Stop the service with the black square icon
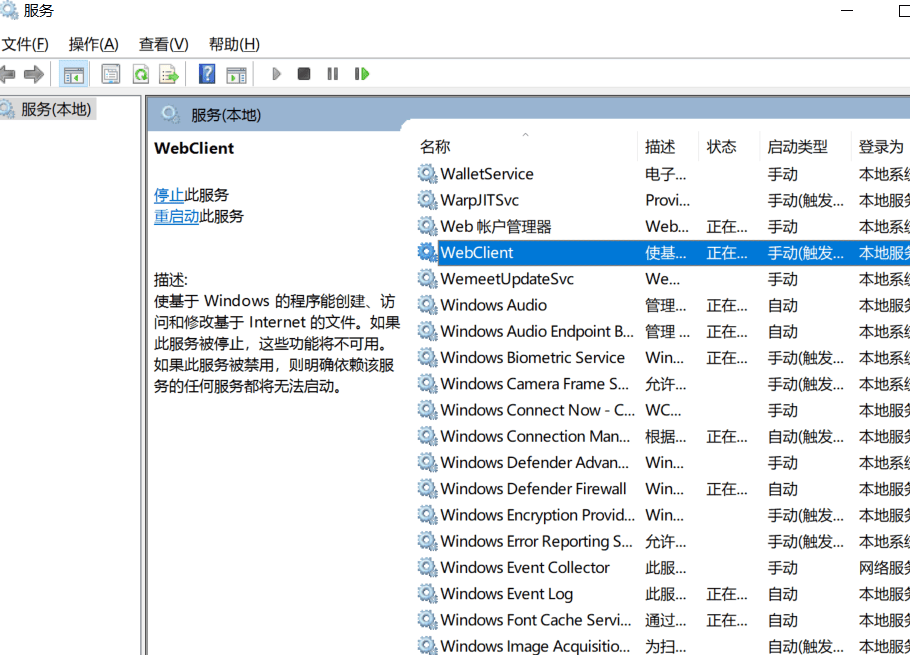This screenshot has height=655, width=910. tap(305, 73)
